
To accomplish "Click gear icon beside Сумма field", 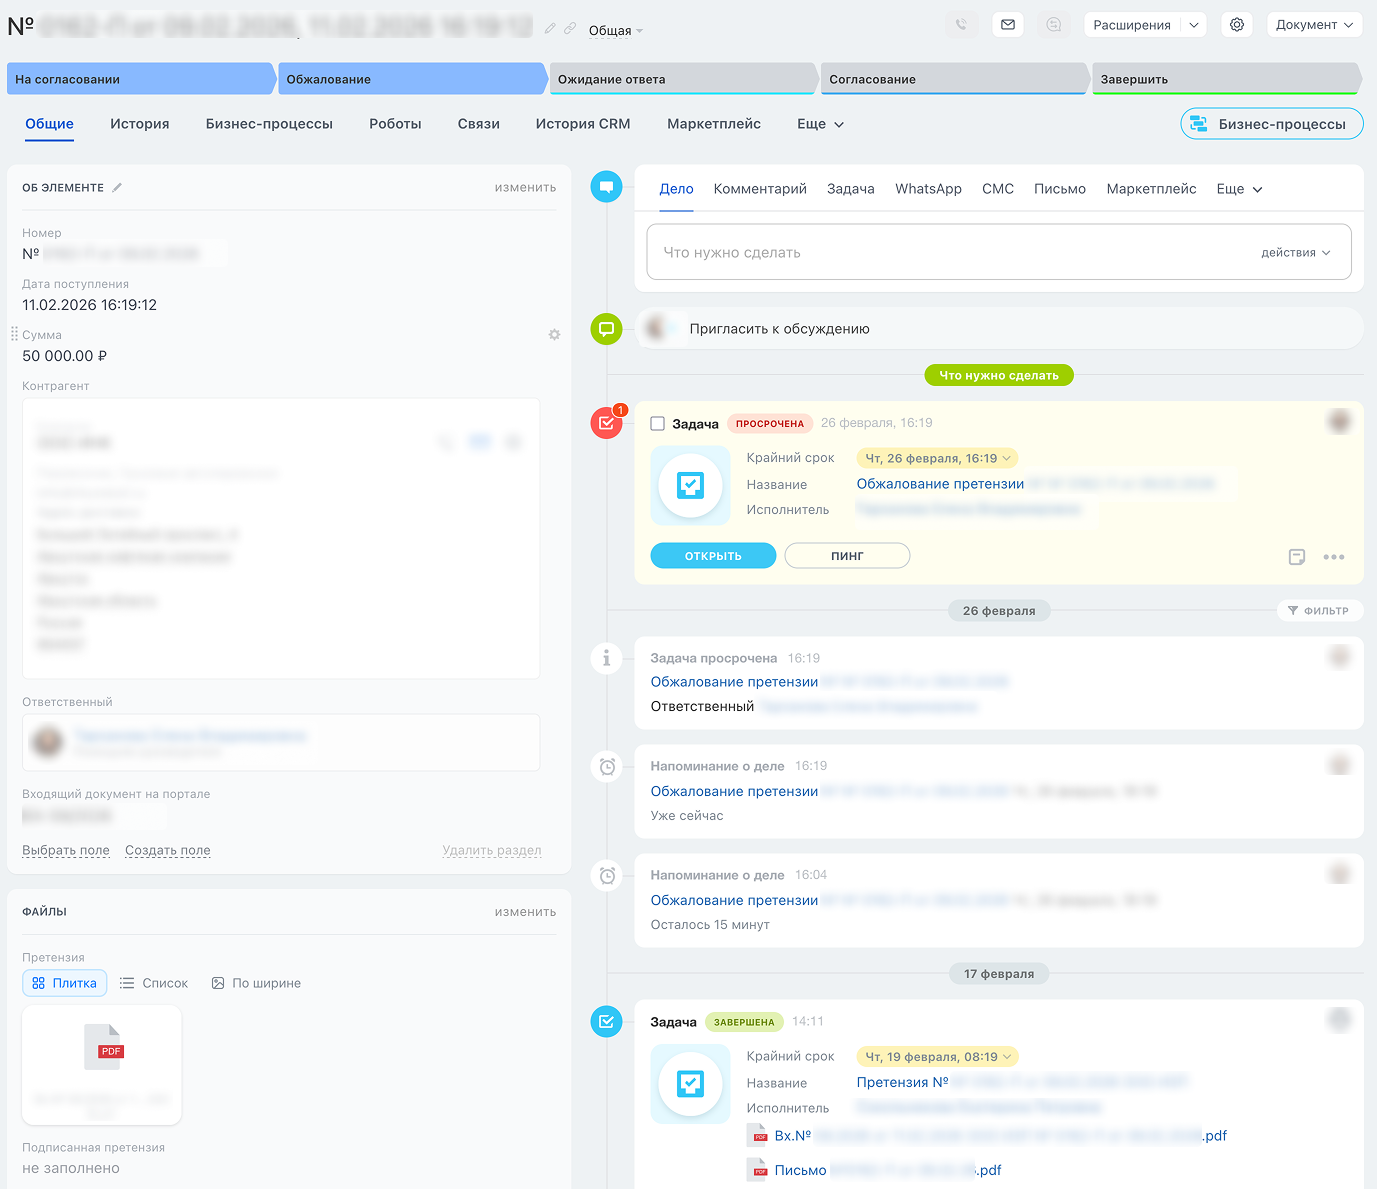I will click(x=554, y=335).
